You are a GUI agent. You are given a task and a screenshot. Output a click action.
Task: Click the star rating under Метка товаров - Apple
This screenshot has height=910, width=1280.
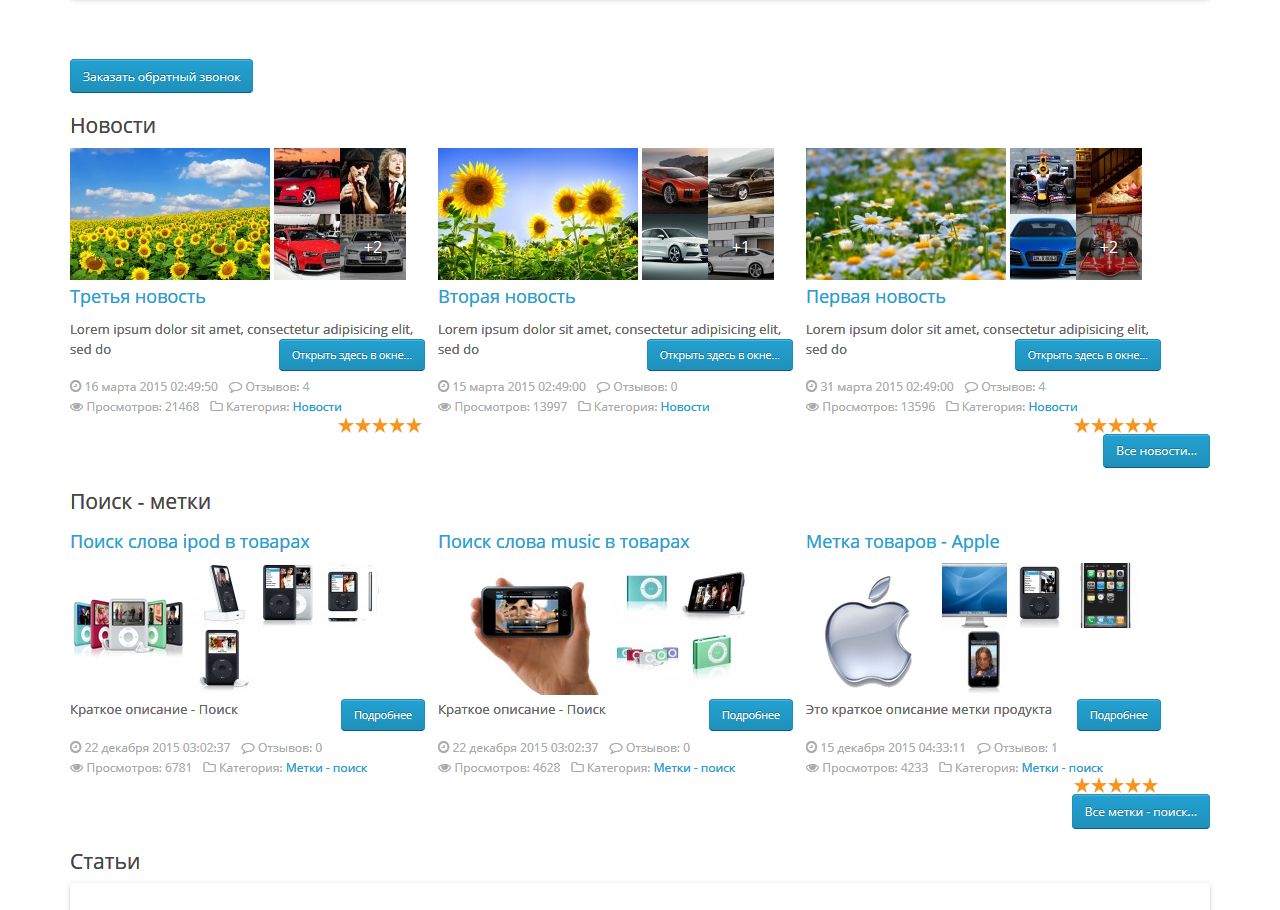1116,786
